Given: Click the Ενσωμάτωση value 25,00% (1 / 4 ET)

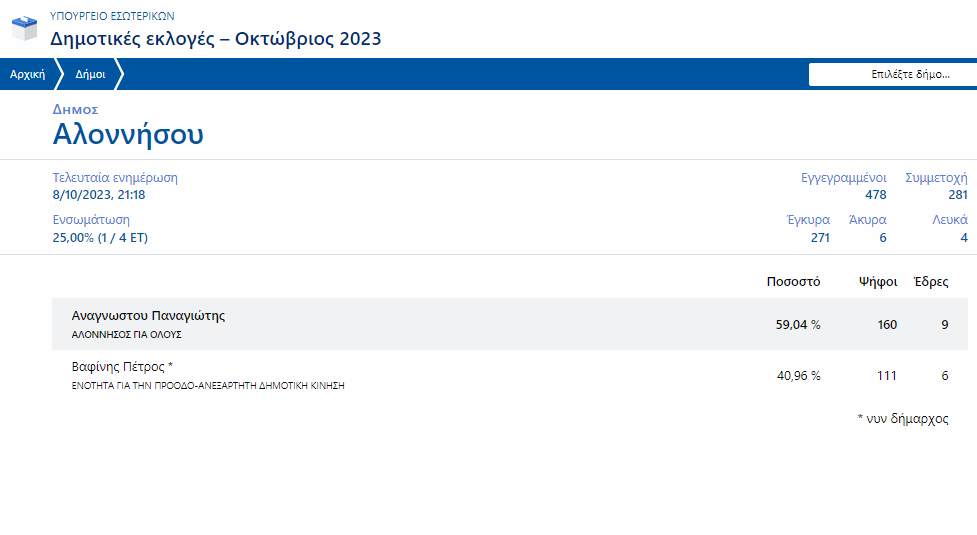Looking at the screenshot, I should pyautogui.click(x=100, y=237).
